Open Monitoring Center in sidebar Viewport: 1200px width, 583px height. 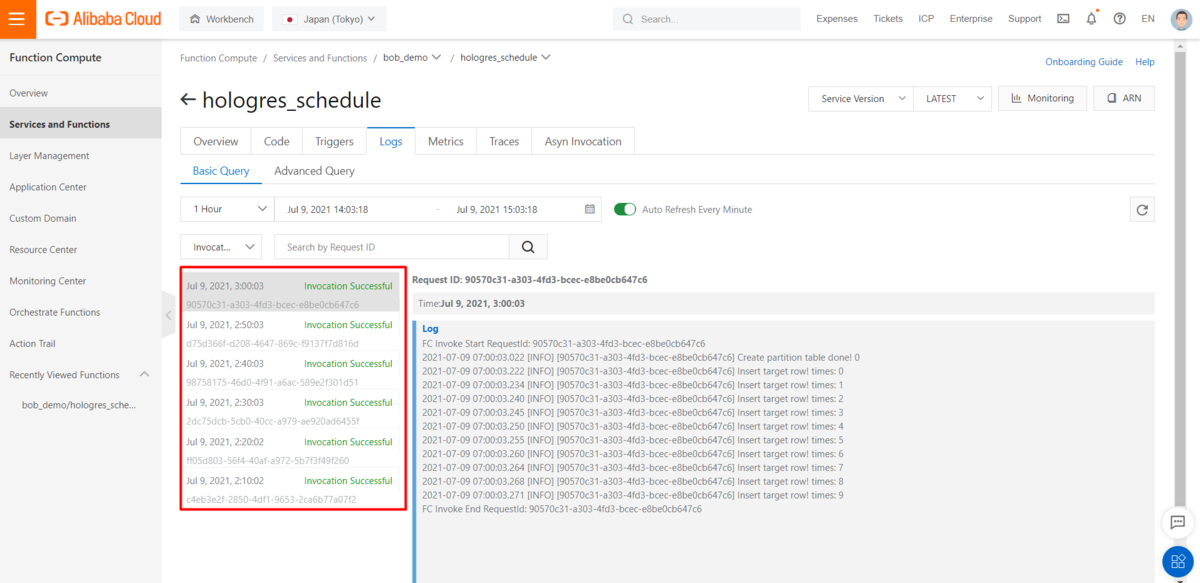click(x=80, y=281)
